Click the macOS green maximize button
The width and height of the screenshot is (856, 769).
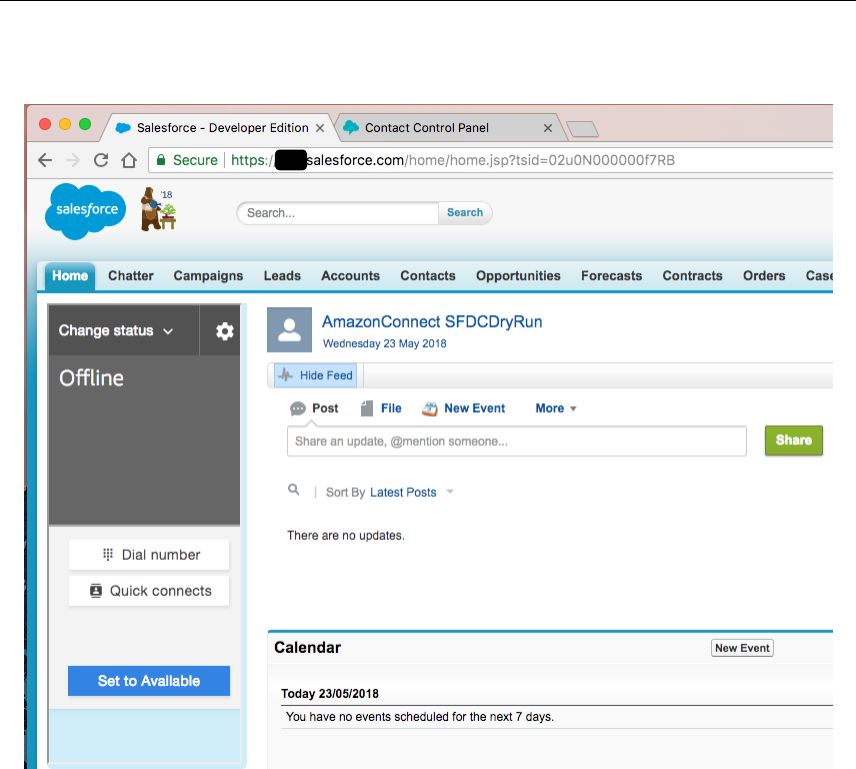click(x=85, y=124)
